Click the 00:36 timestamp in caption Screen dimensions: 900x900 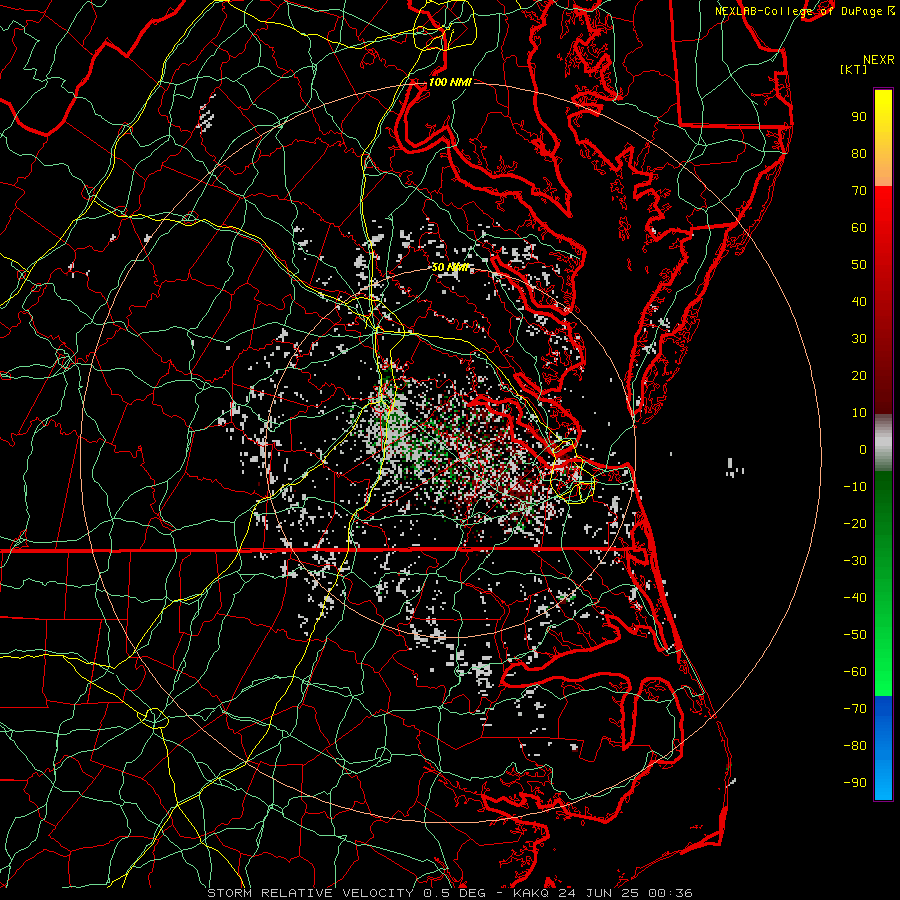click(x=670, y=893)
